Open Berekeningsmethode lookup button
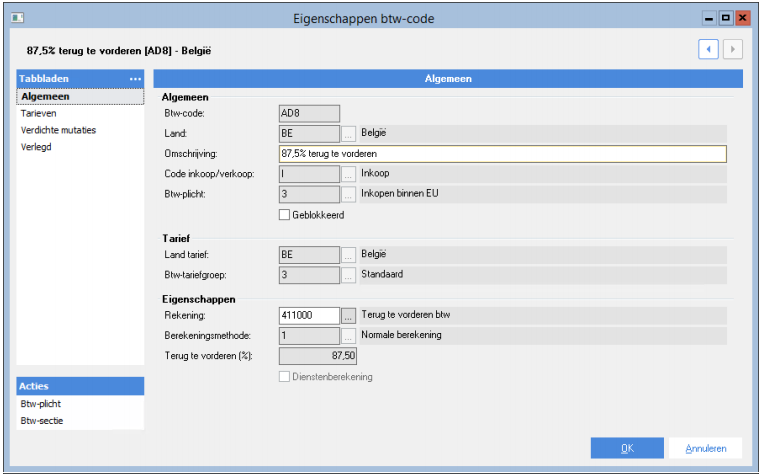760x474 pixels. tap(348, 336)
